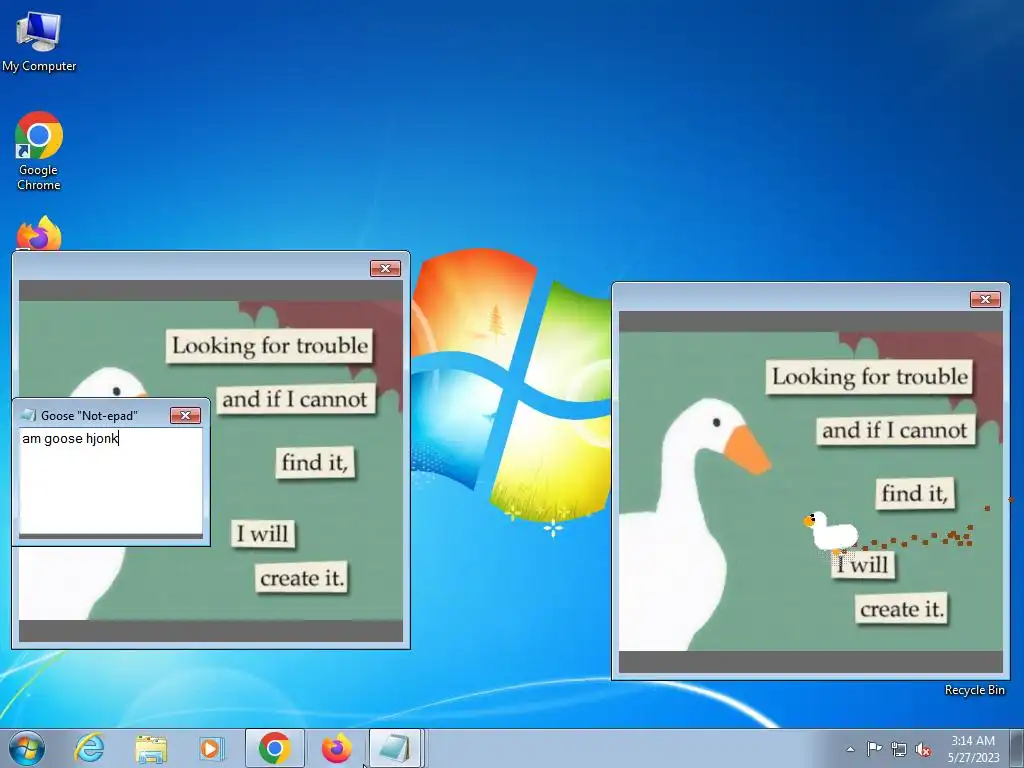Screen dimensions: 1024x768
Task: Click the muted volume tray icon
Action: click(x=923, y=749)
